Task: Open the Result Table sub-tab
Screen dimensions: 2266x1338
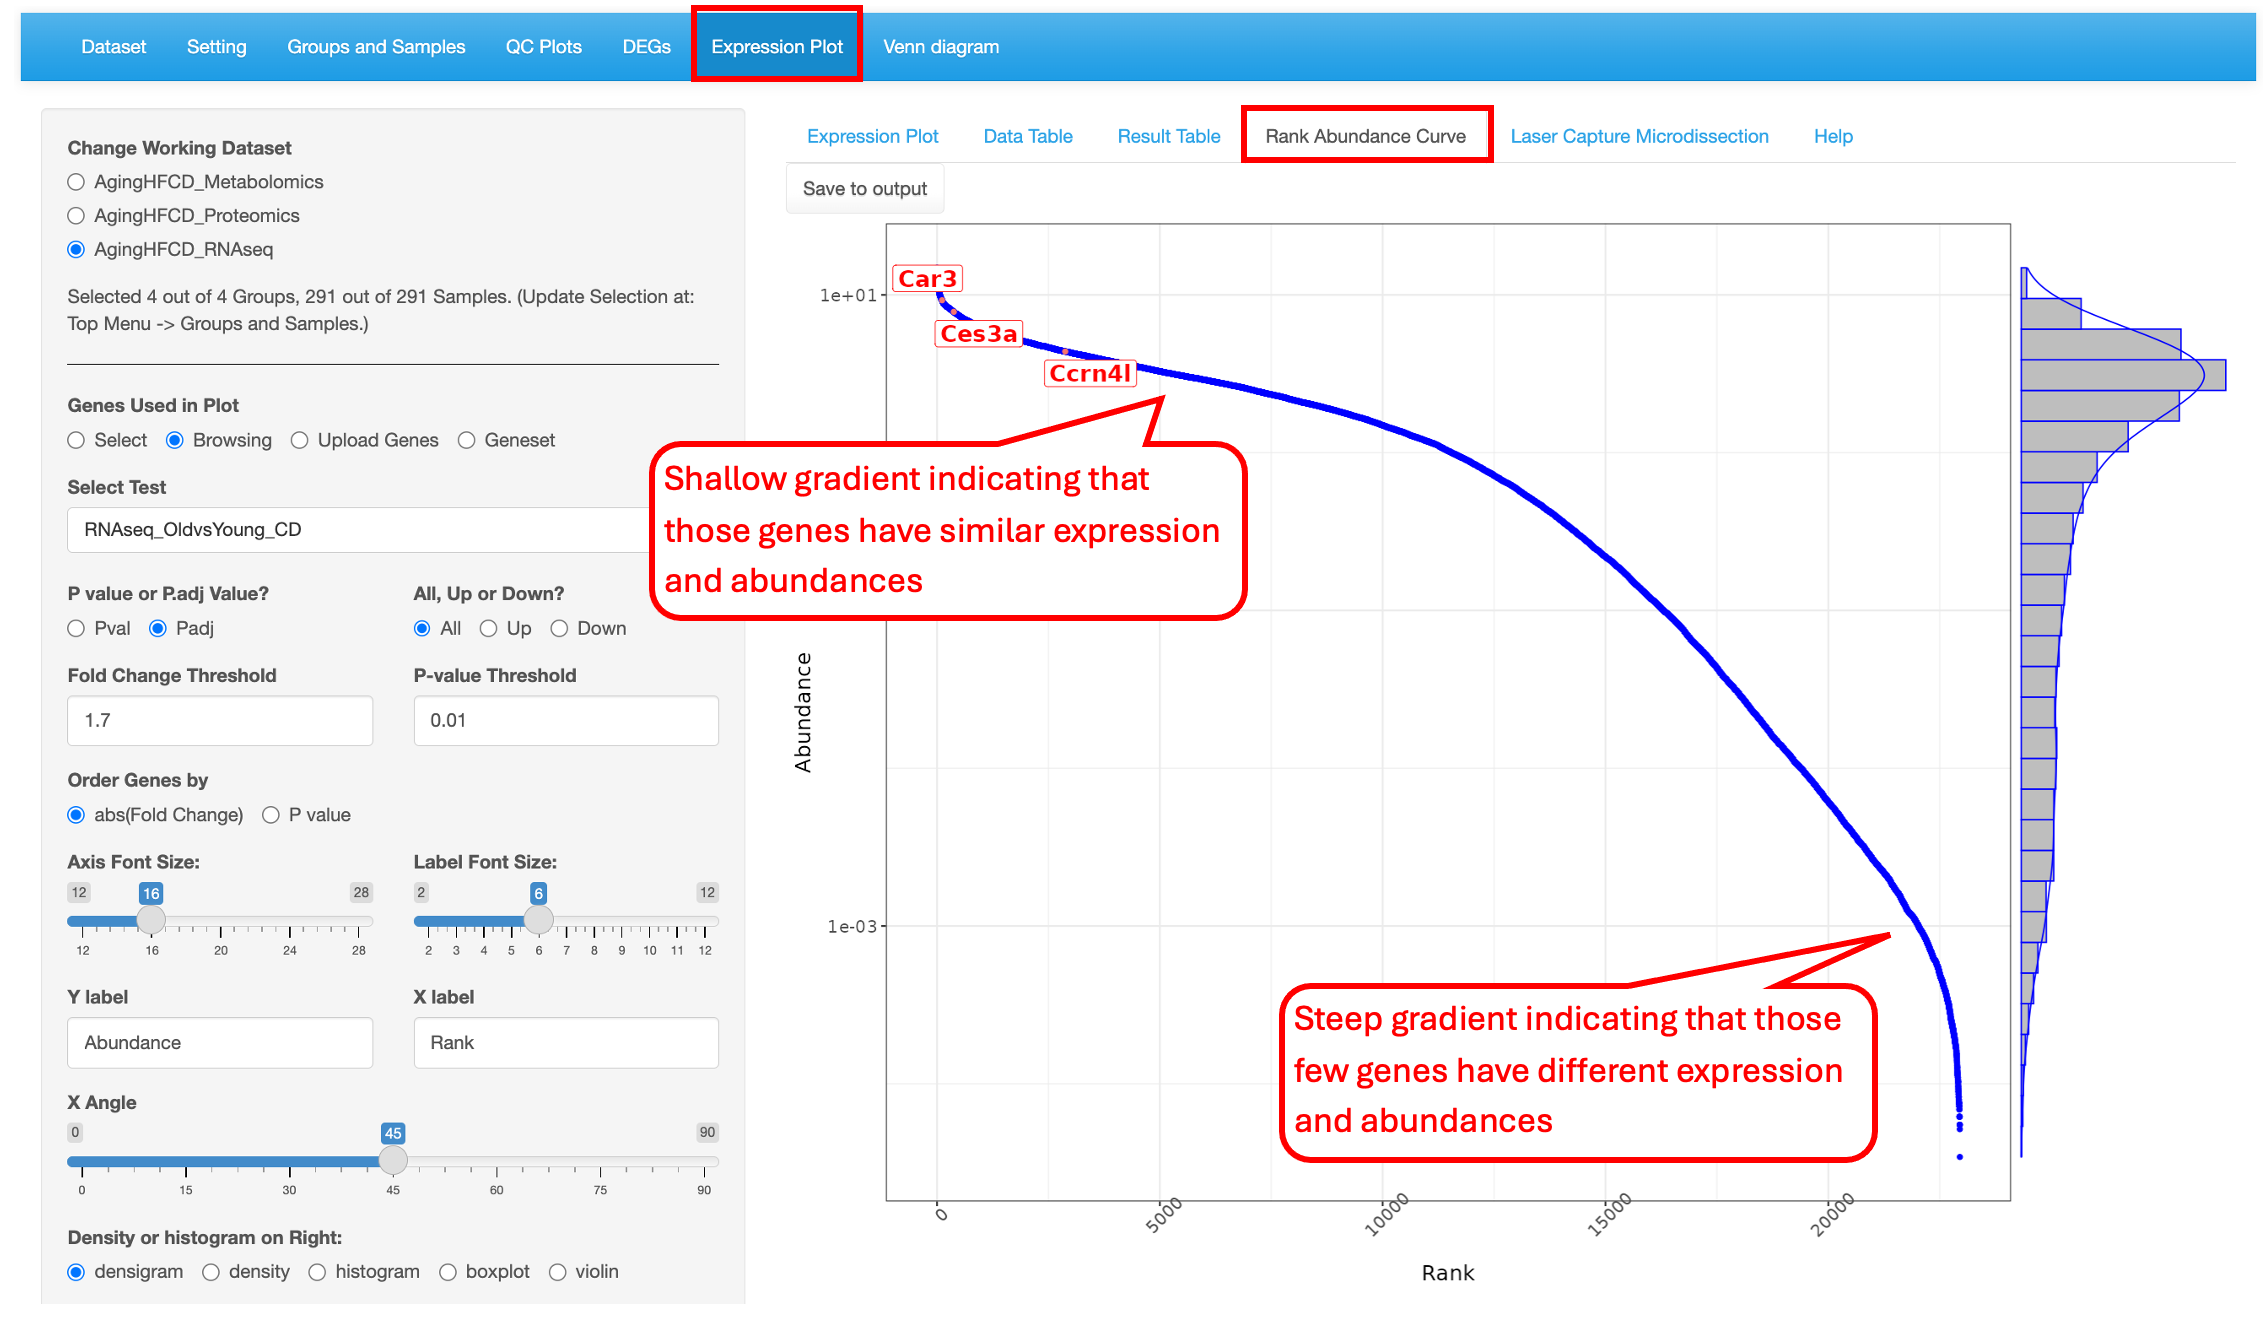Action: (1168, 136)
